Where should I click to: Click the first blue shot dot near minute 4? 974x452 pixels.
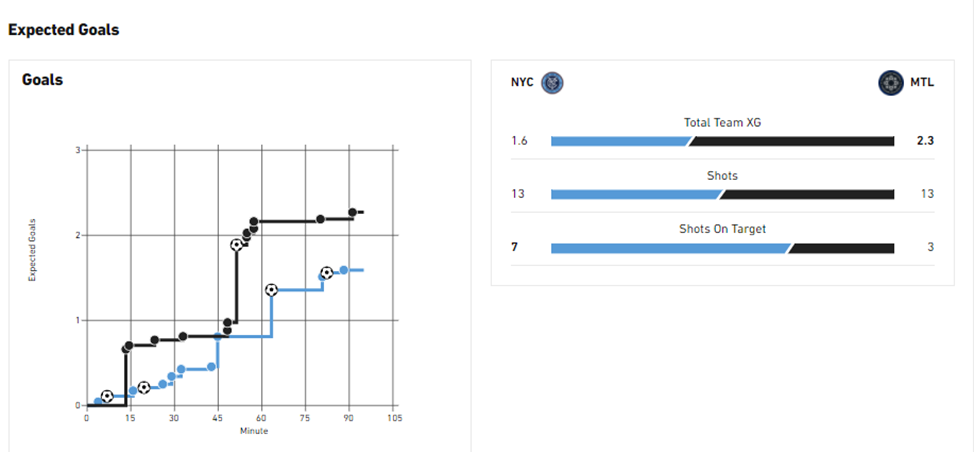pos(98,401)
